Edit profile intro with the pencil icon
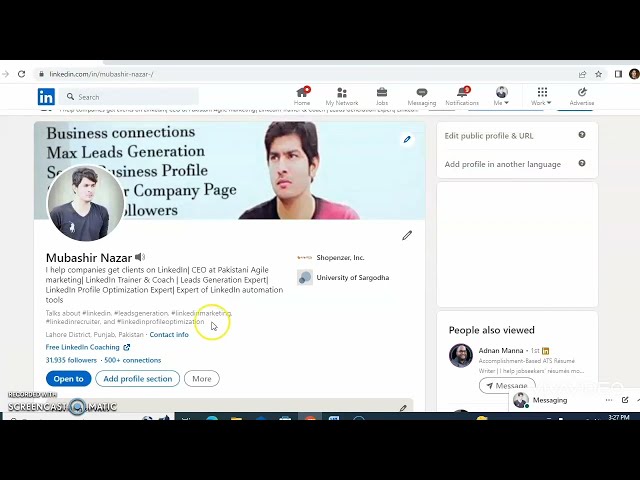The image size is (640, 480). (407, 236)
